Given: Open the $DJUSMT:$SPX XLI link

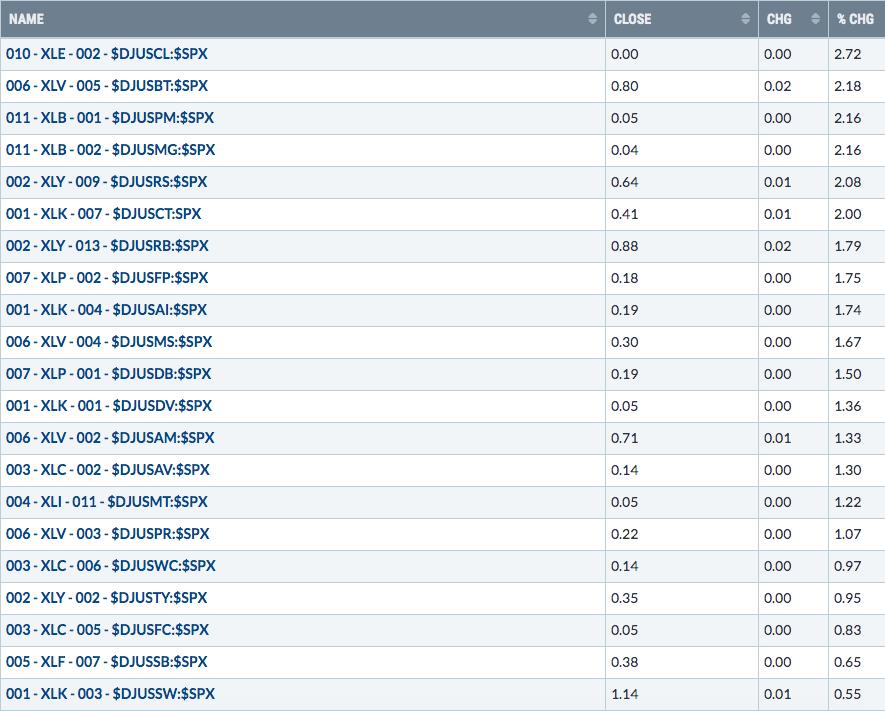Looking at the screenshot, I should (107, 502).
